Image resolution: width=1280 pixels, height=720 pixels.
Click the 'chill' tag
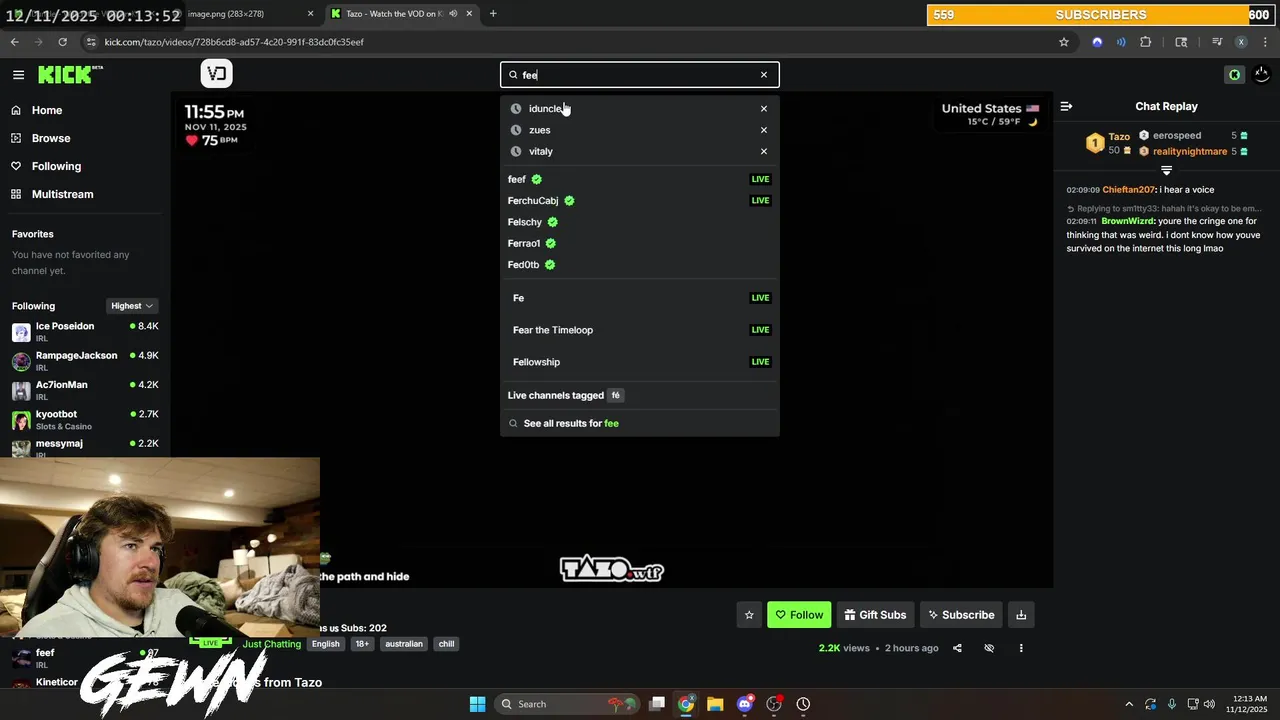click(446, 644)
